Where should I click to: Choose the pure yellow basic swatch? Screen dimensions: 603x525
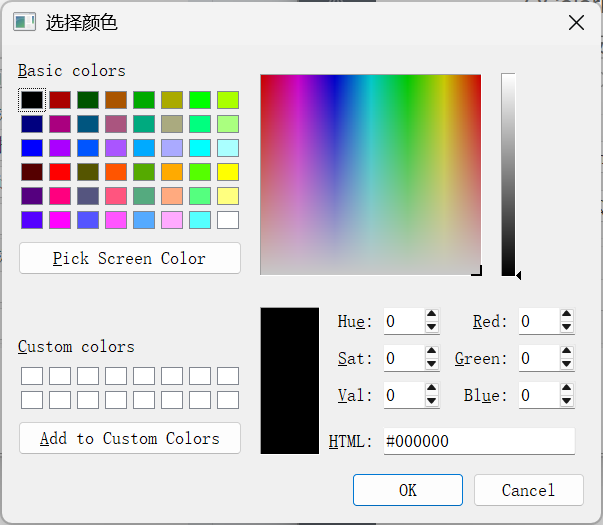(x=228, y=172)
